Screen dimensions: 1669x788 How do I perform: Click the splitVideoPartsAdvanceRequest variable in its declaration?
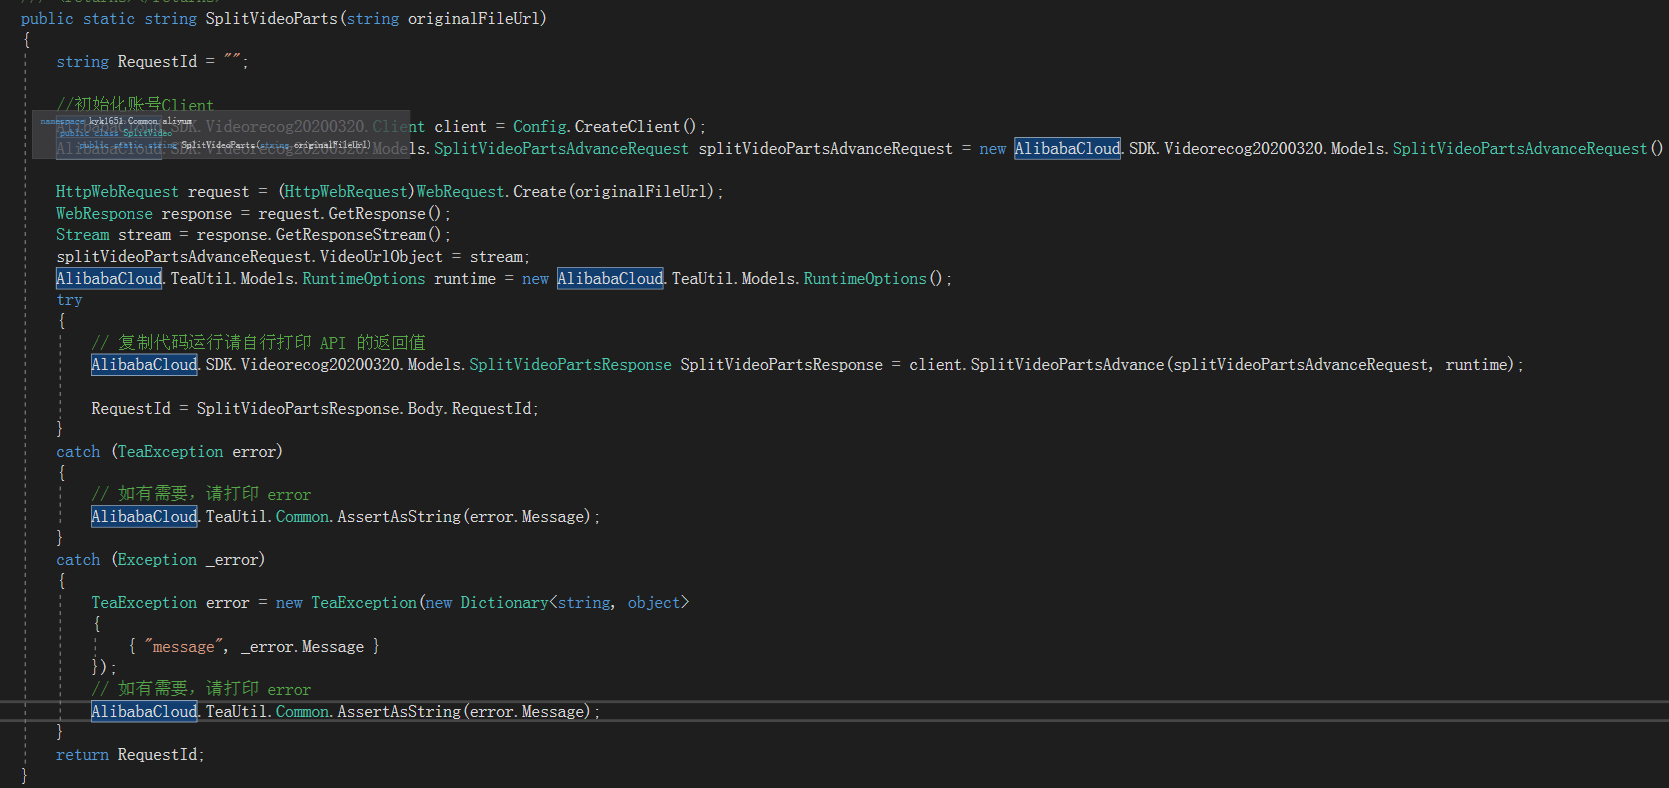click(825, 149)
